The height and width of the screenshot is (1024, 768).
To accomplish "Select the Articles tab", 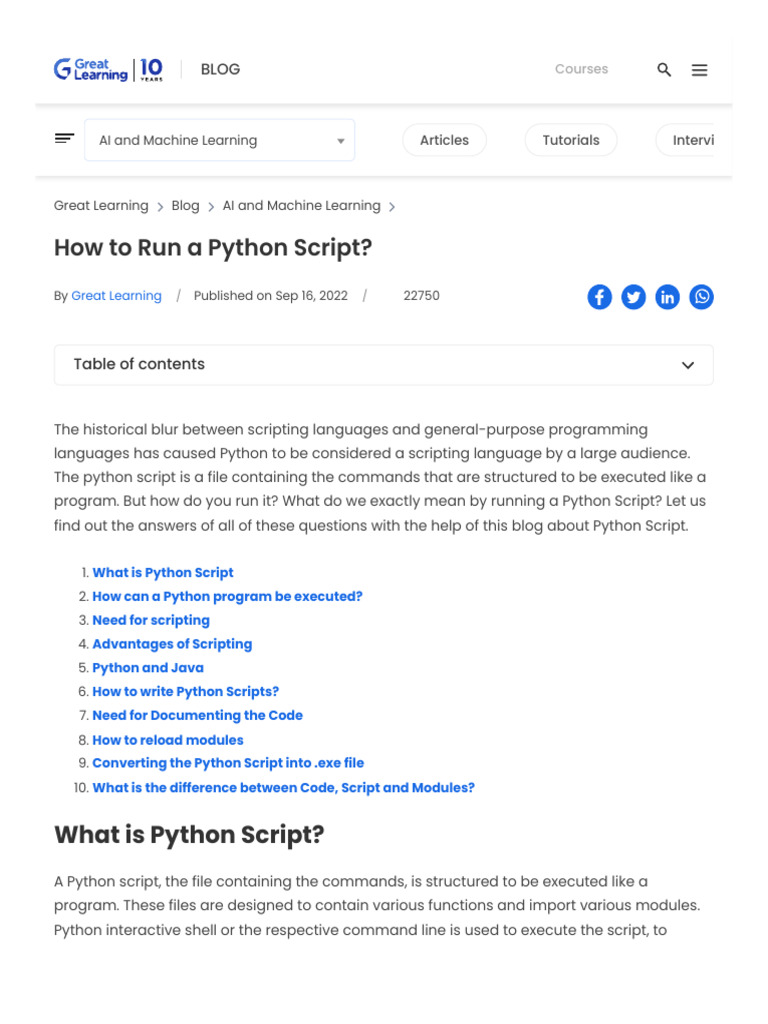I will (444, 140).
